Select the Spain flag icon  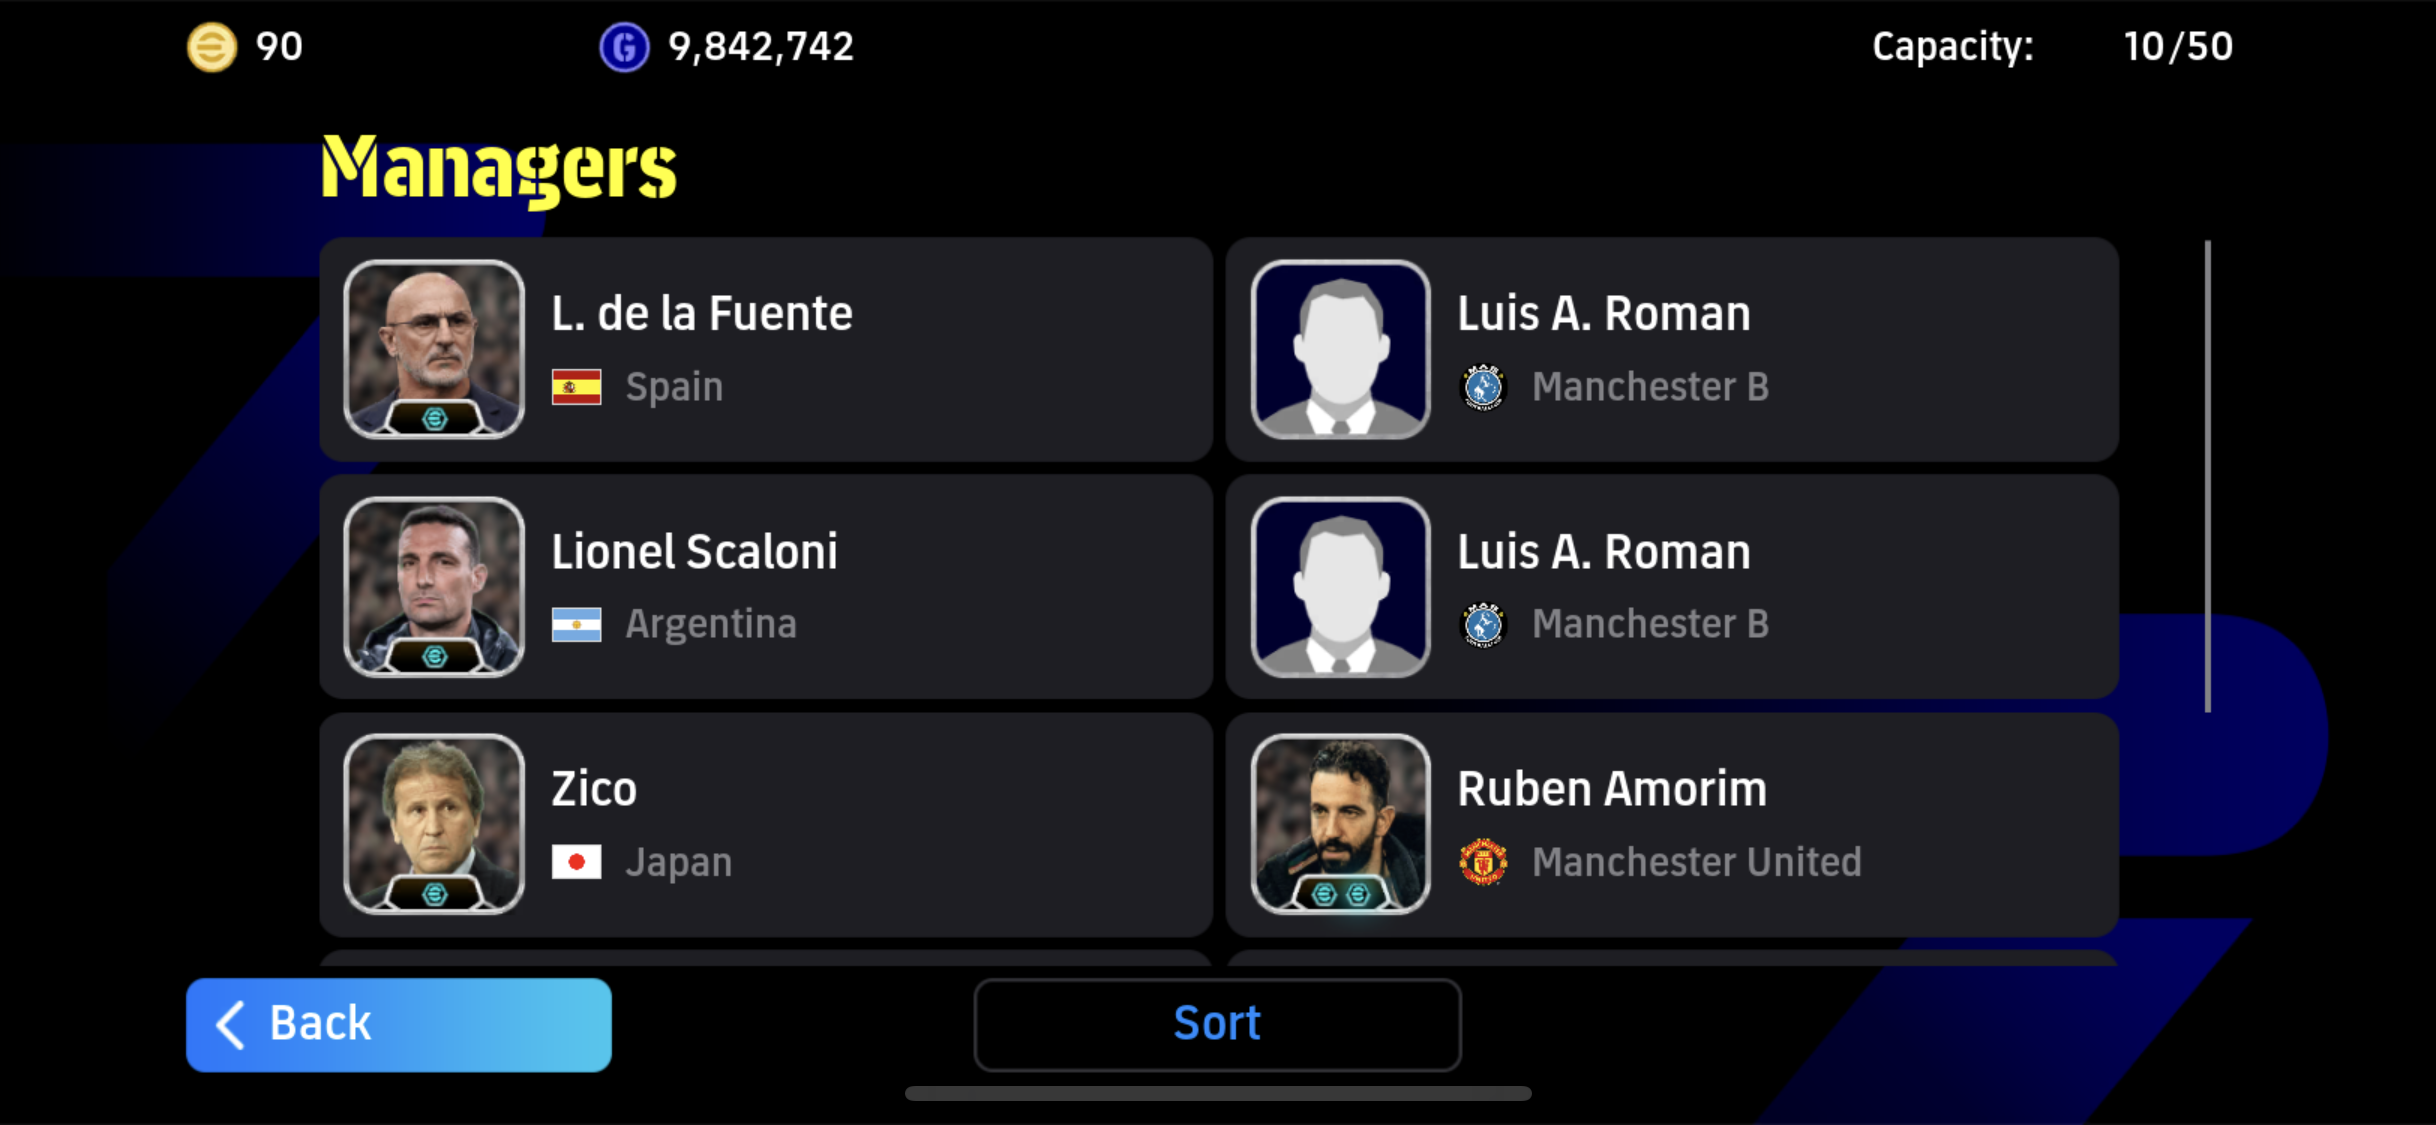[577, 387]
